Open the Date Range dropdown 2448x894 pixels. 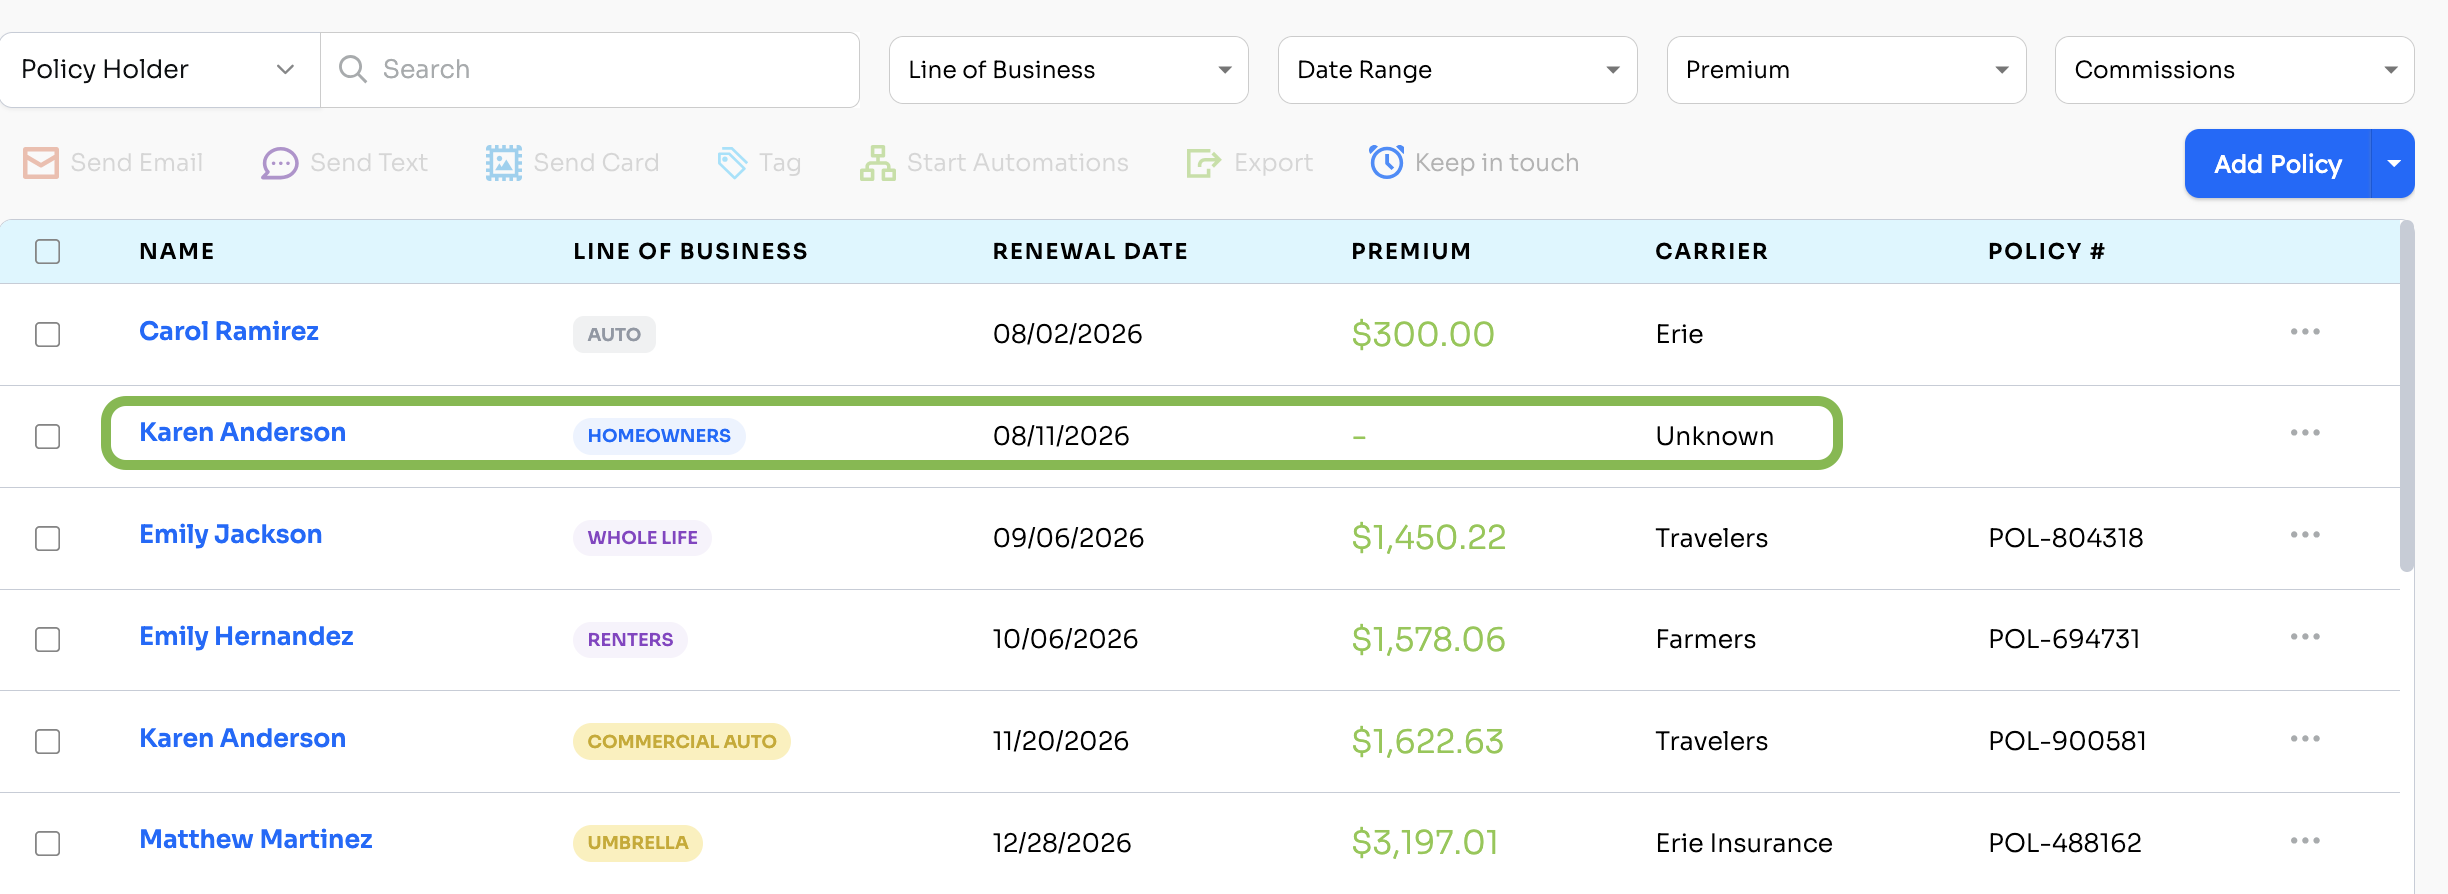pos(1457,70)
